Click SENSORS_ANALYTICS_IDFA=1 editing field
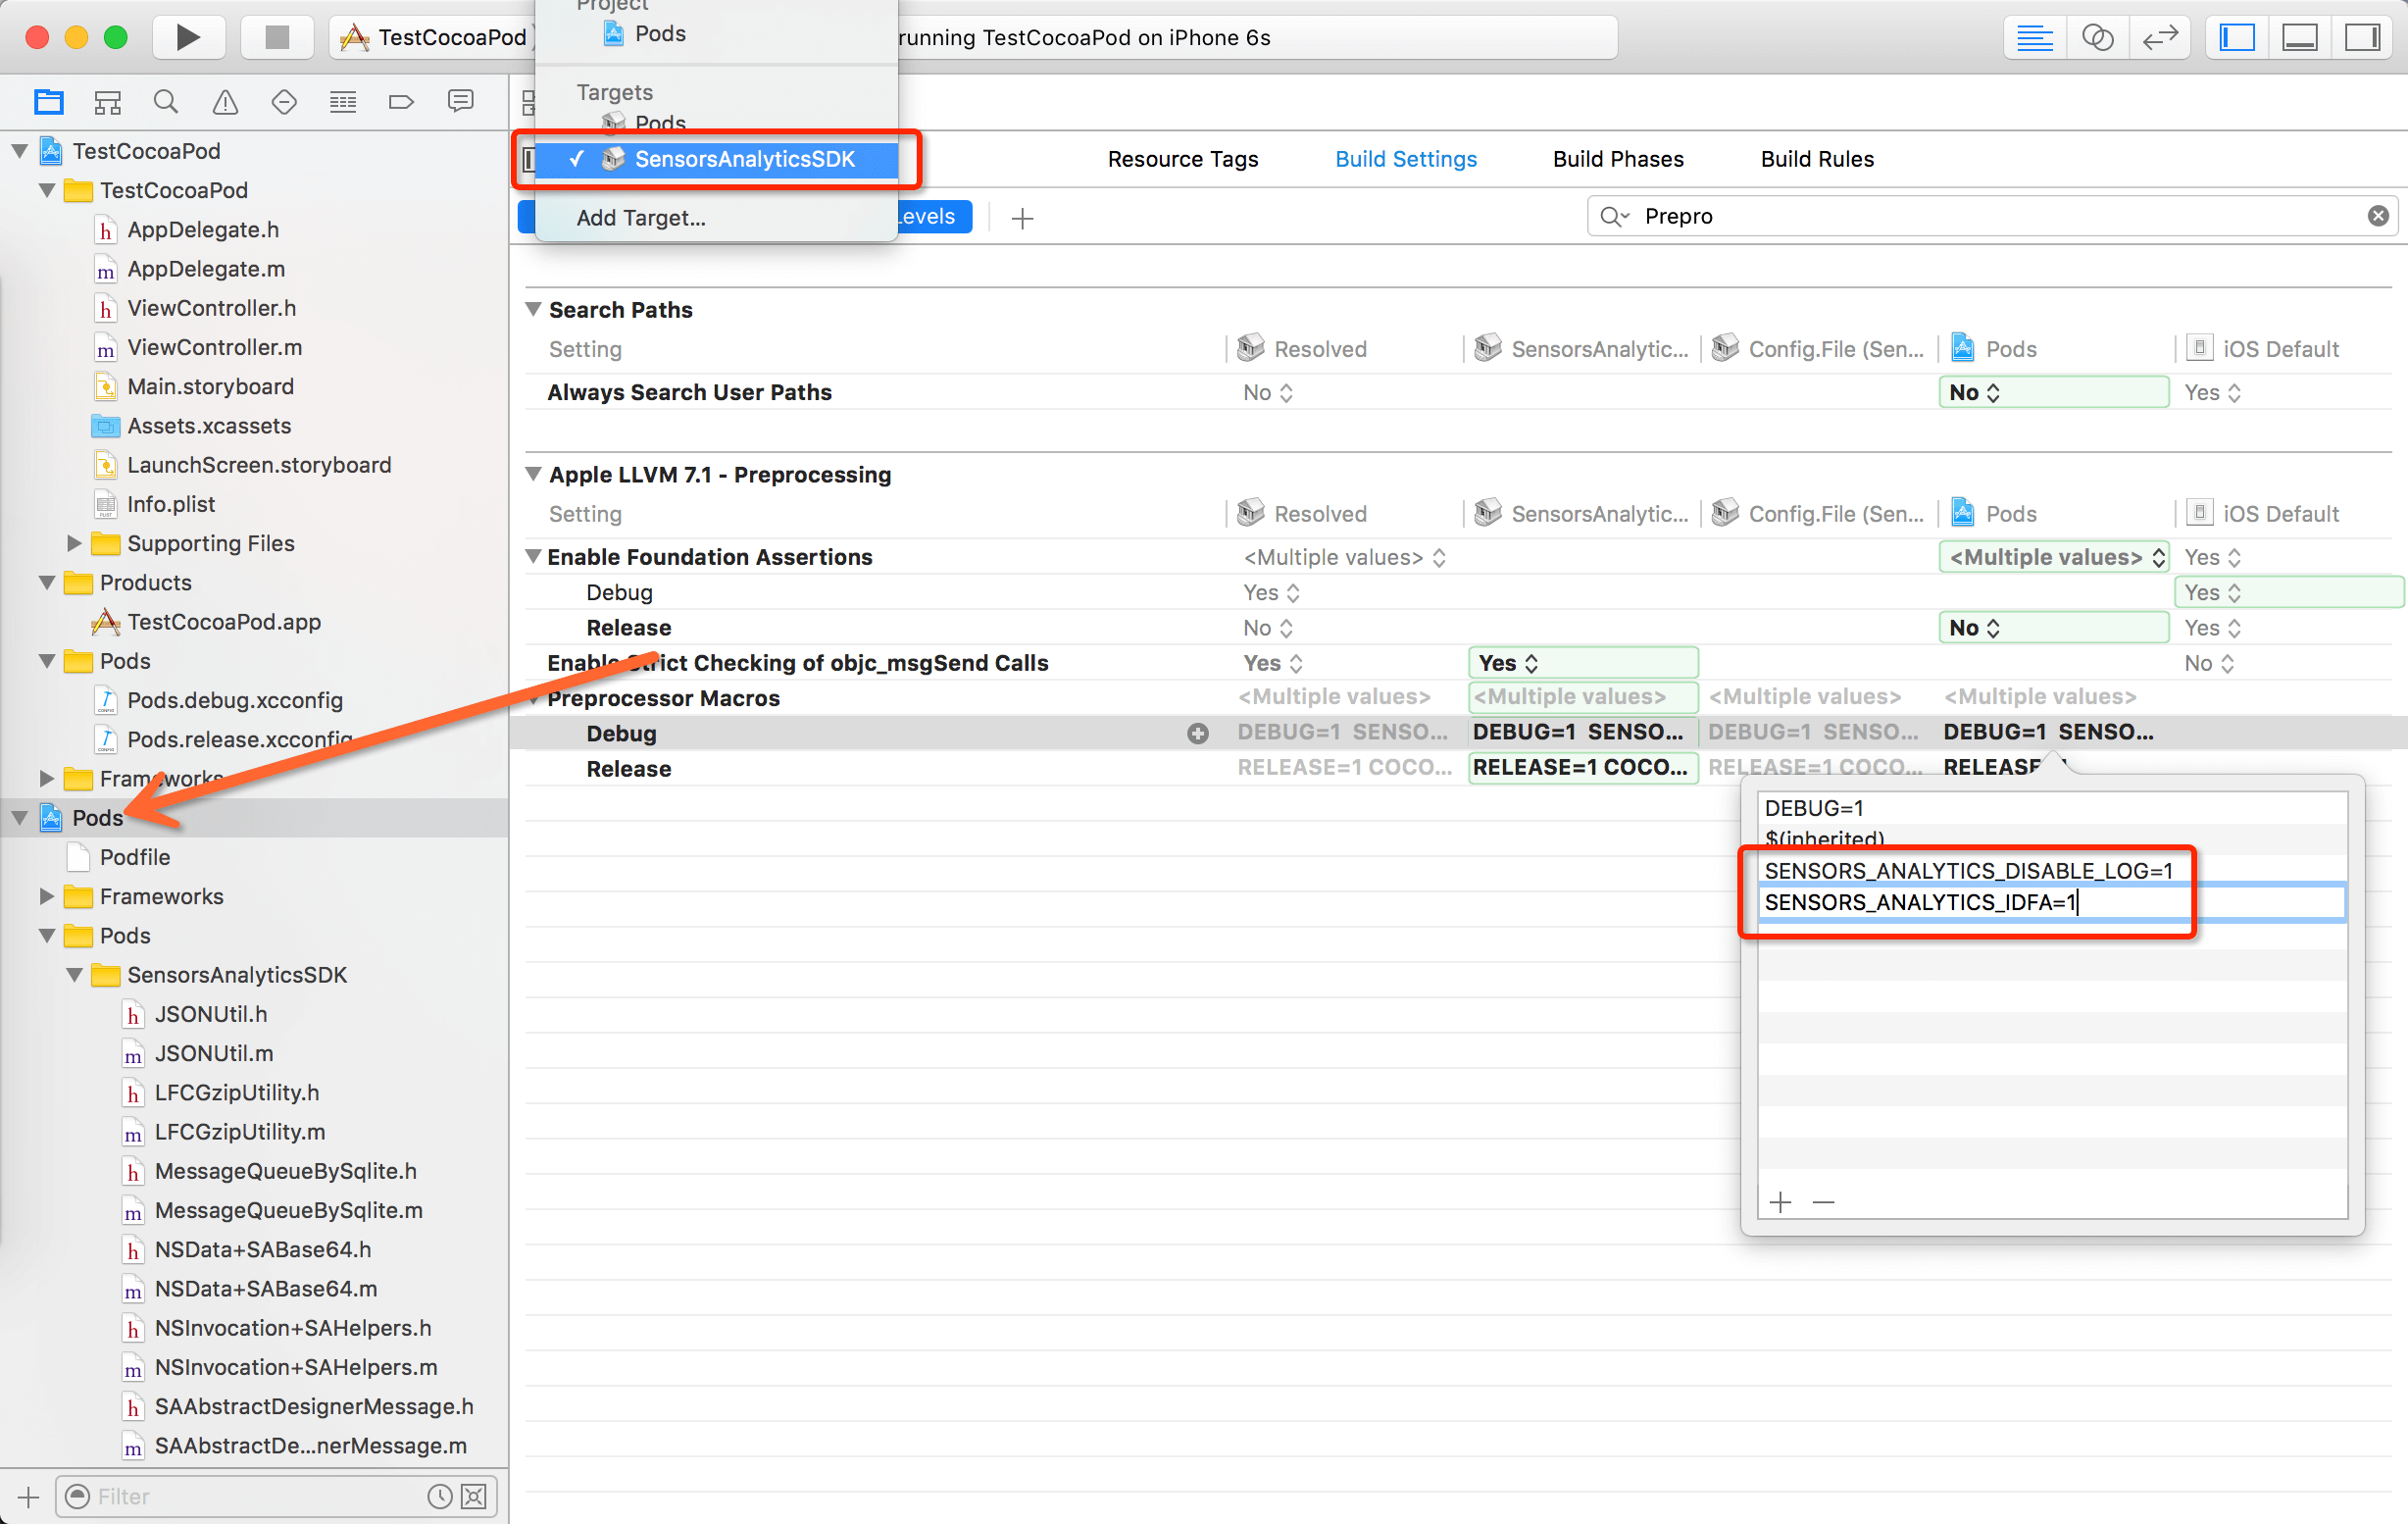The width and height of the screenshot is (2408, 1524). (2052, 903)
